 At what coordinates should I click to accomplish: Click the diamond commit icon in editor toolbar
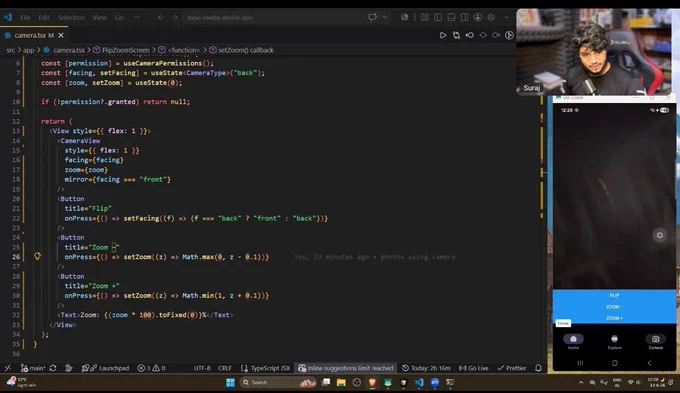point(483,35)
